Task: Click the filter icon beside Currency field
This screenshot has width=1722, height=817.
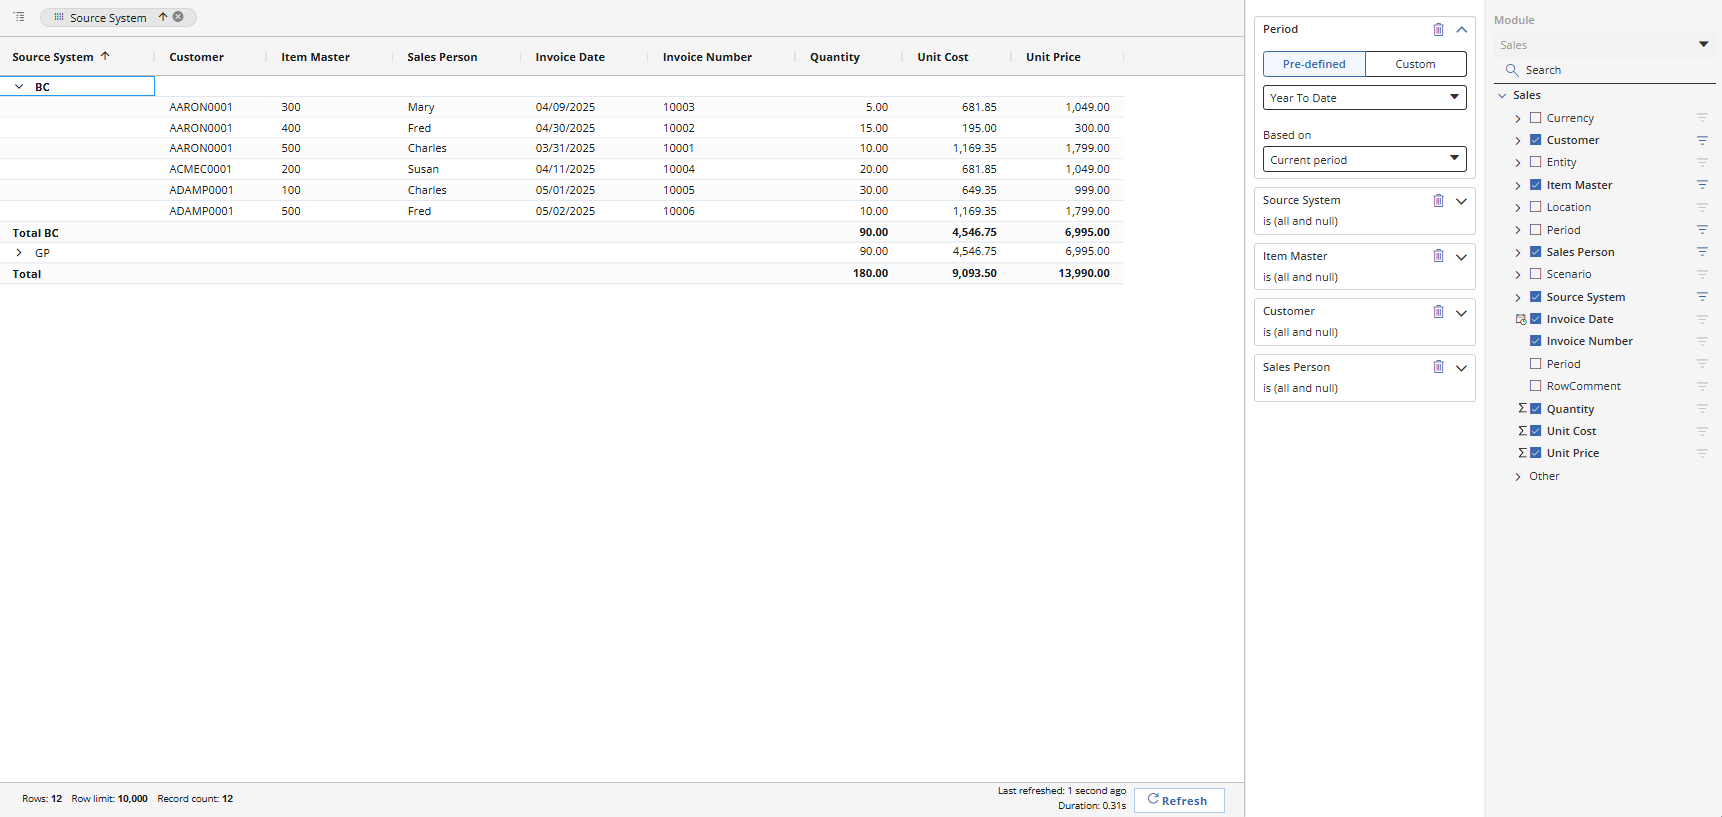Action: [1702, 118]
